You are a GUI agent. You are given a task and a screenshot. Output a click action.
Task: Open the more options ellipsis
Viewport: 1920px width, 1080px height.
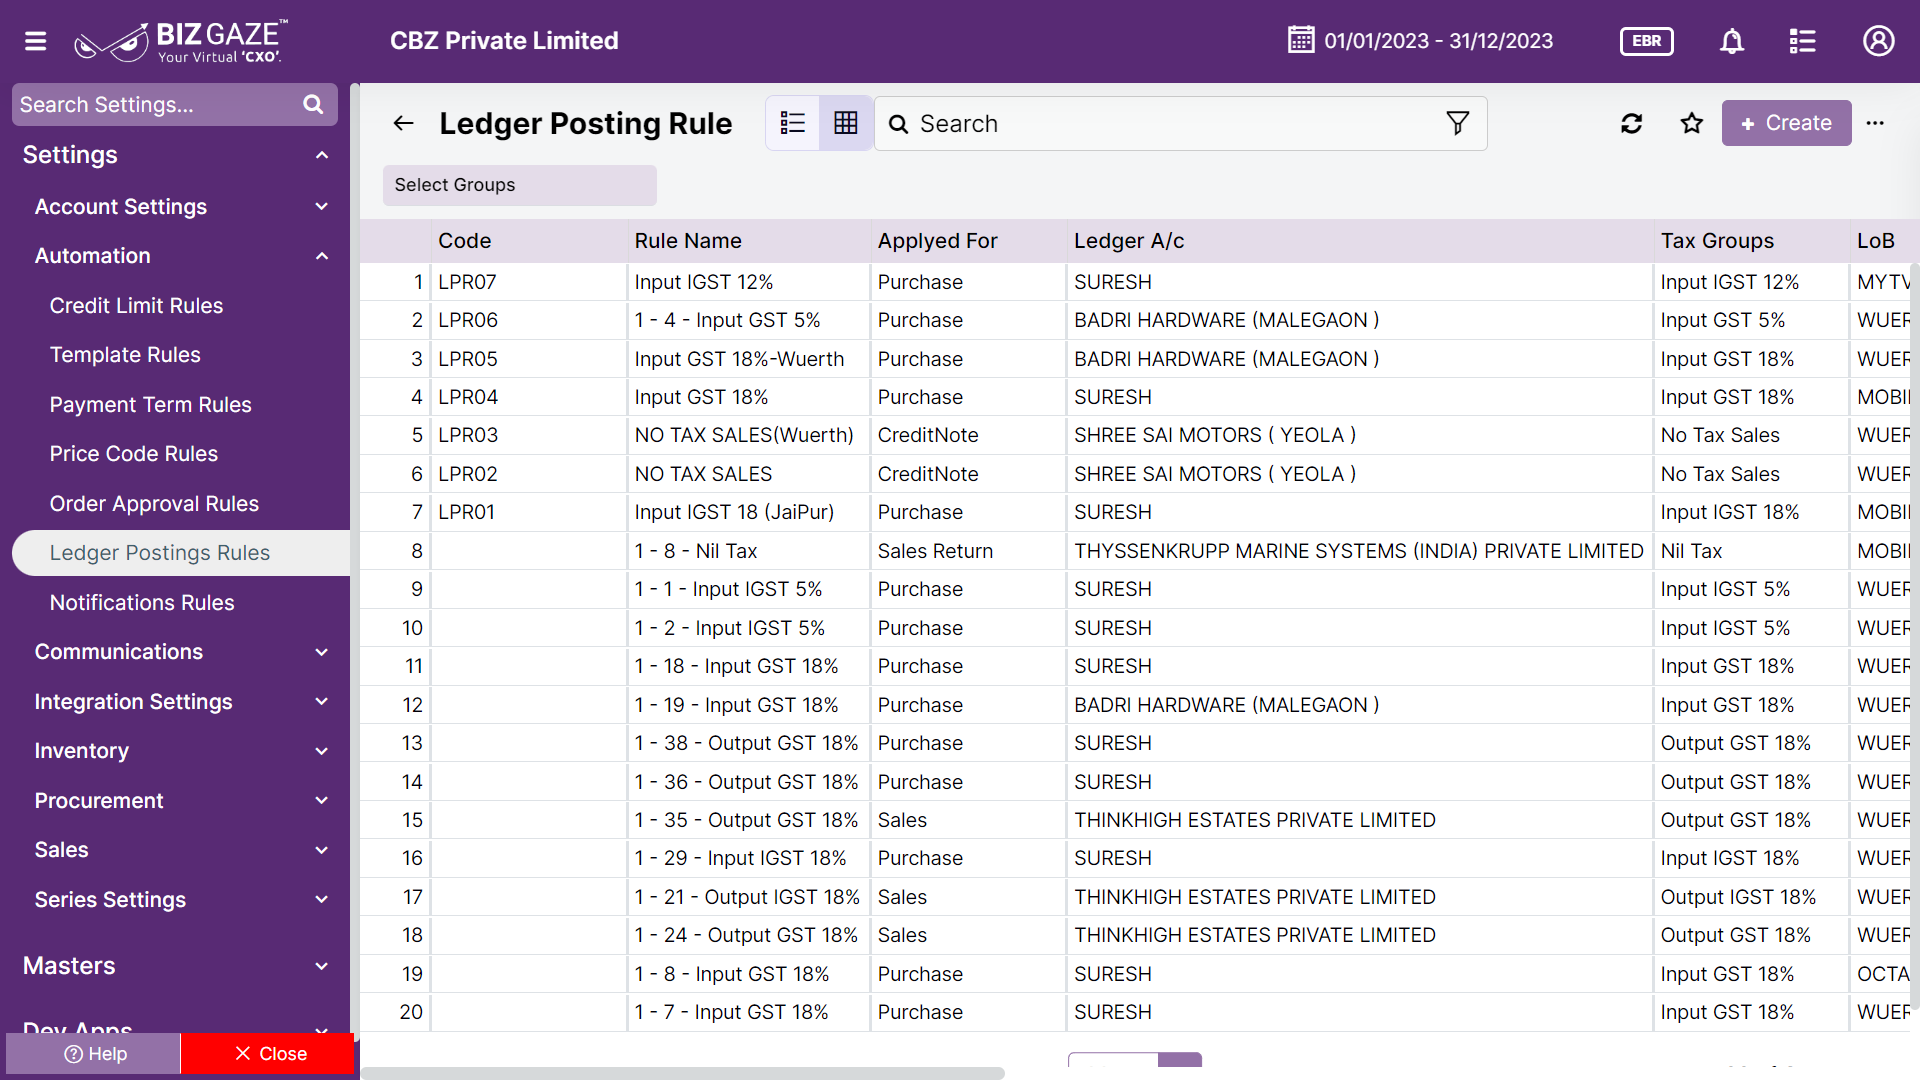point(1875,123)
